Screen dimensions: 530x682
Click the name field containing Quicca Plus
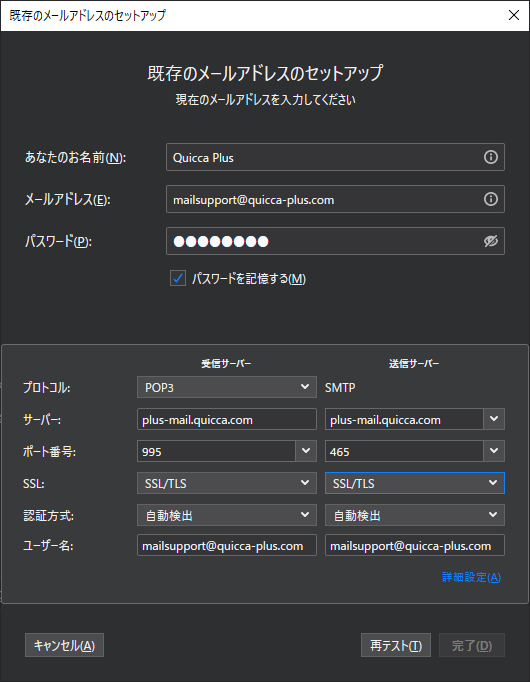pyautogui.click(x=335, y=157)
